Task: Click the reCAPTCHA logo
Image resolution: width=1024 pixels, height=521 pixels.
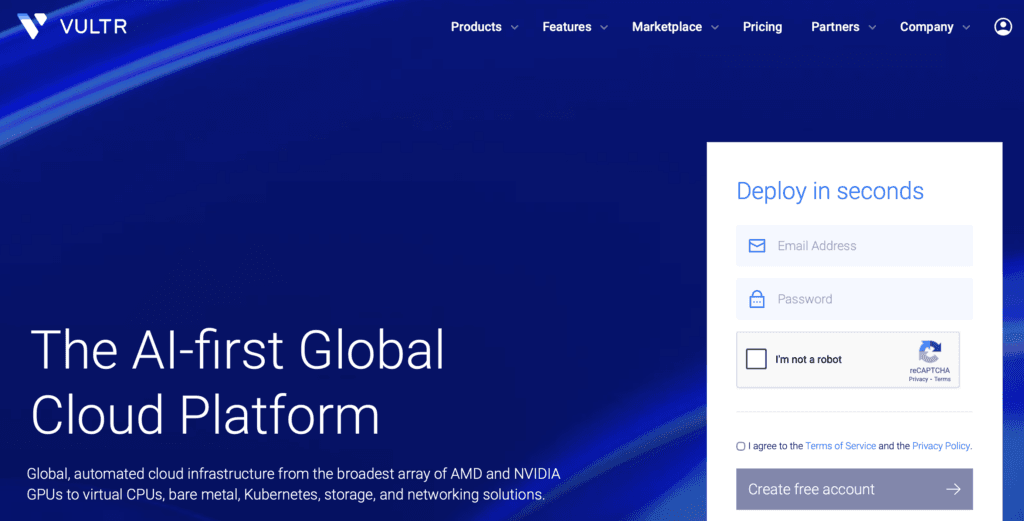Action: 930,352
